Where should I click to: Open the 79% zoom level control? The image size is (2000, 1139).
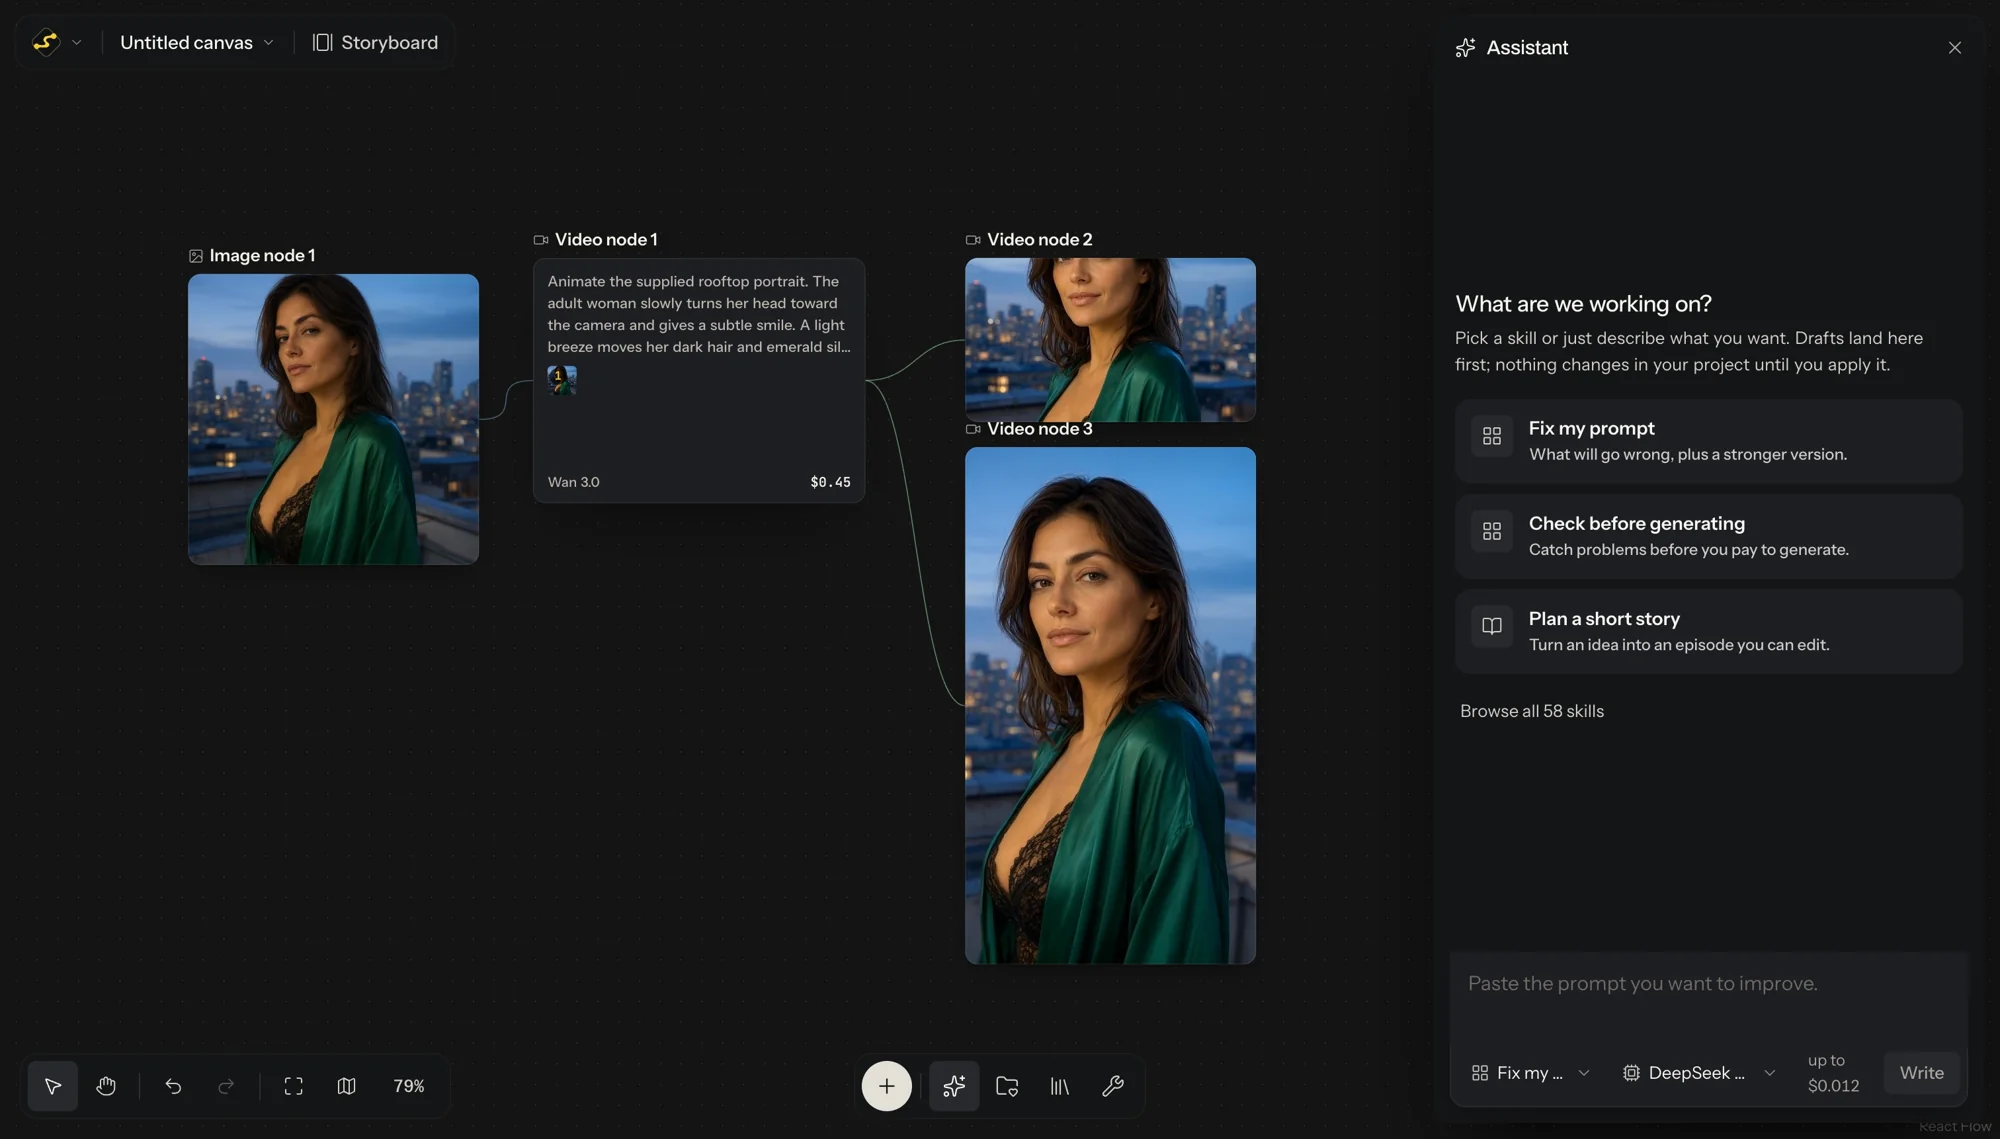tap(409, 1086)
